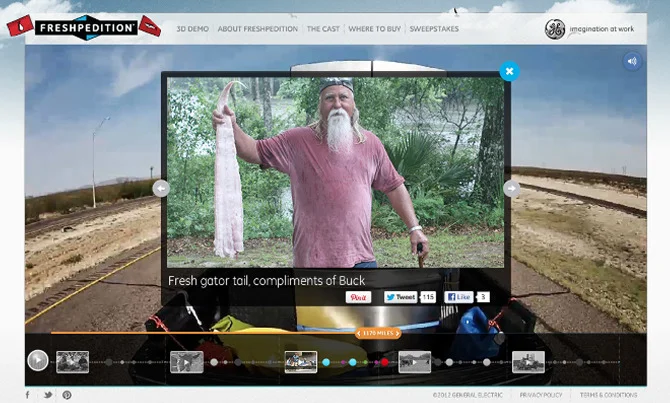
Task: Select cyan dot nearest the green dot
Action: pos(353,362)
